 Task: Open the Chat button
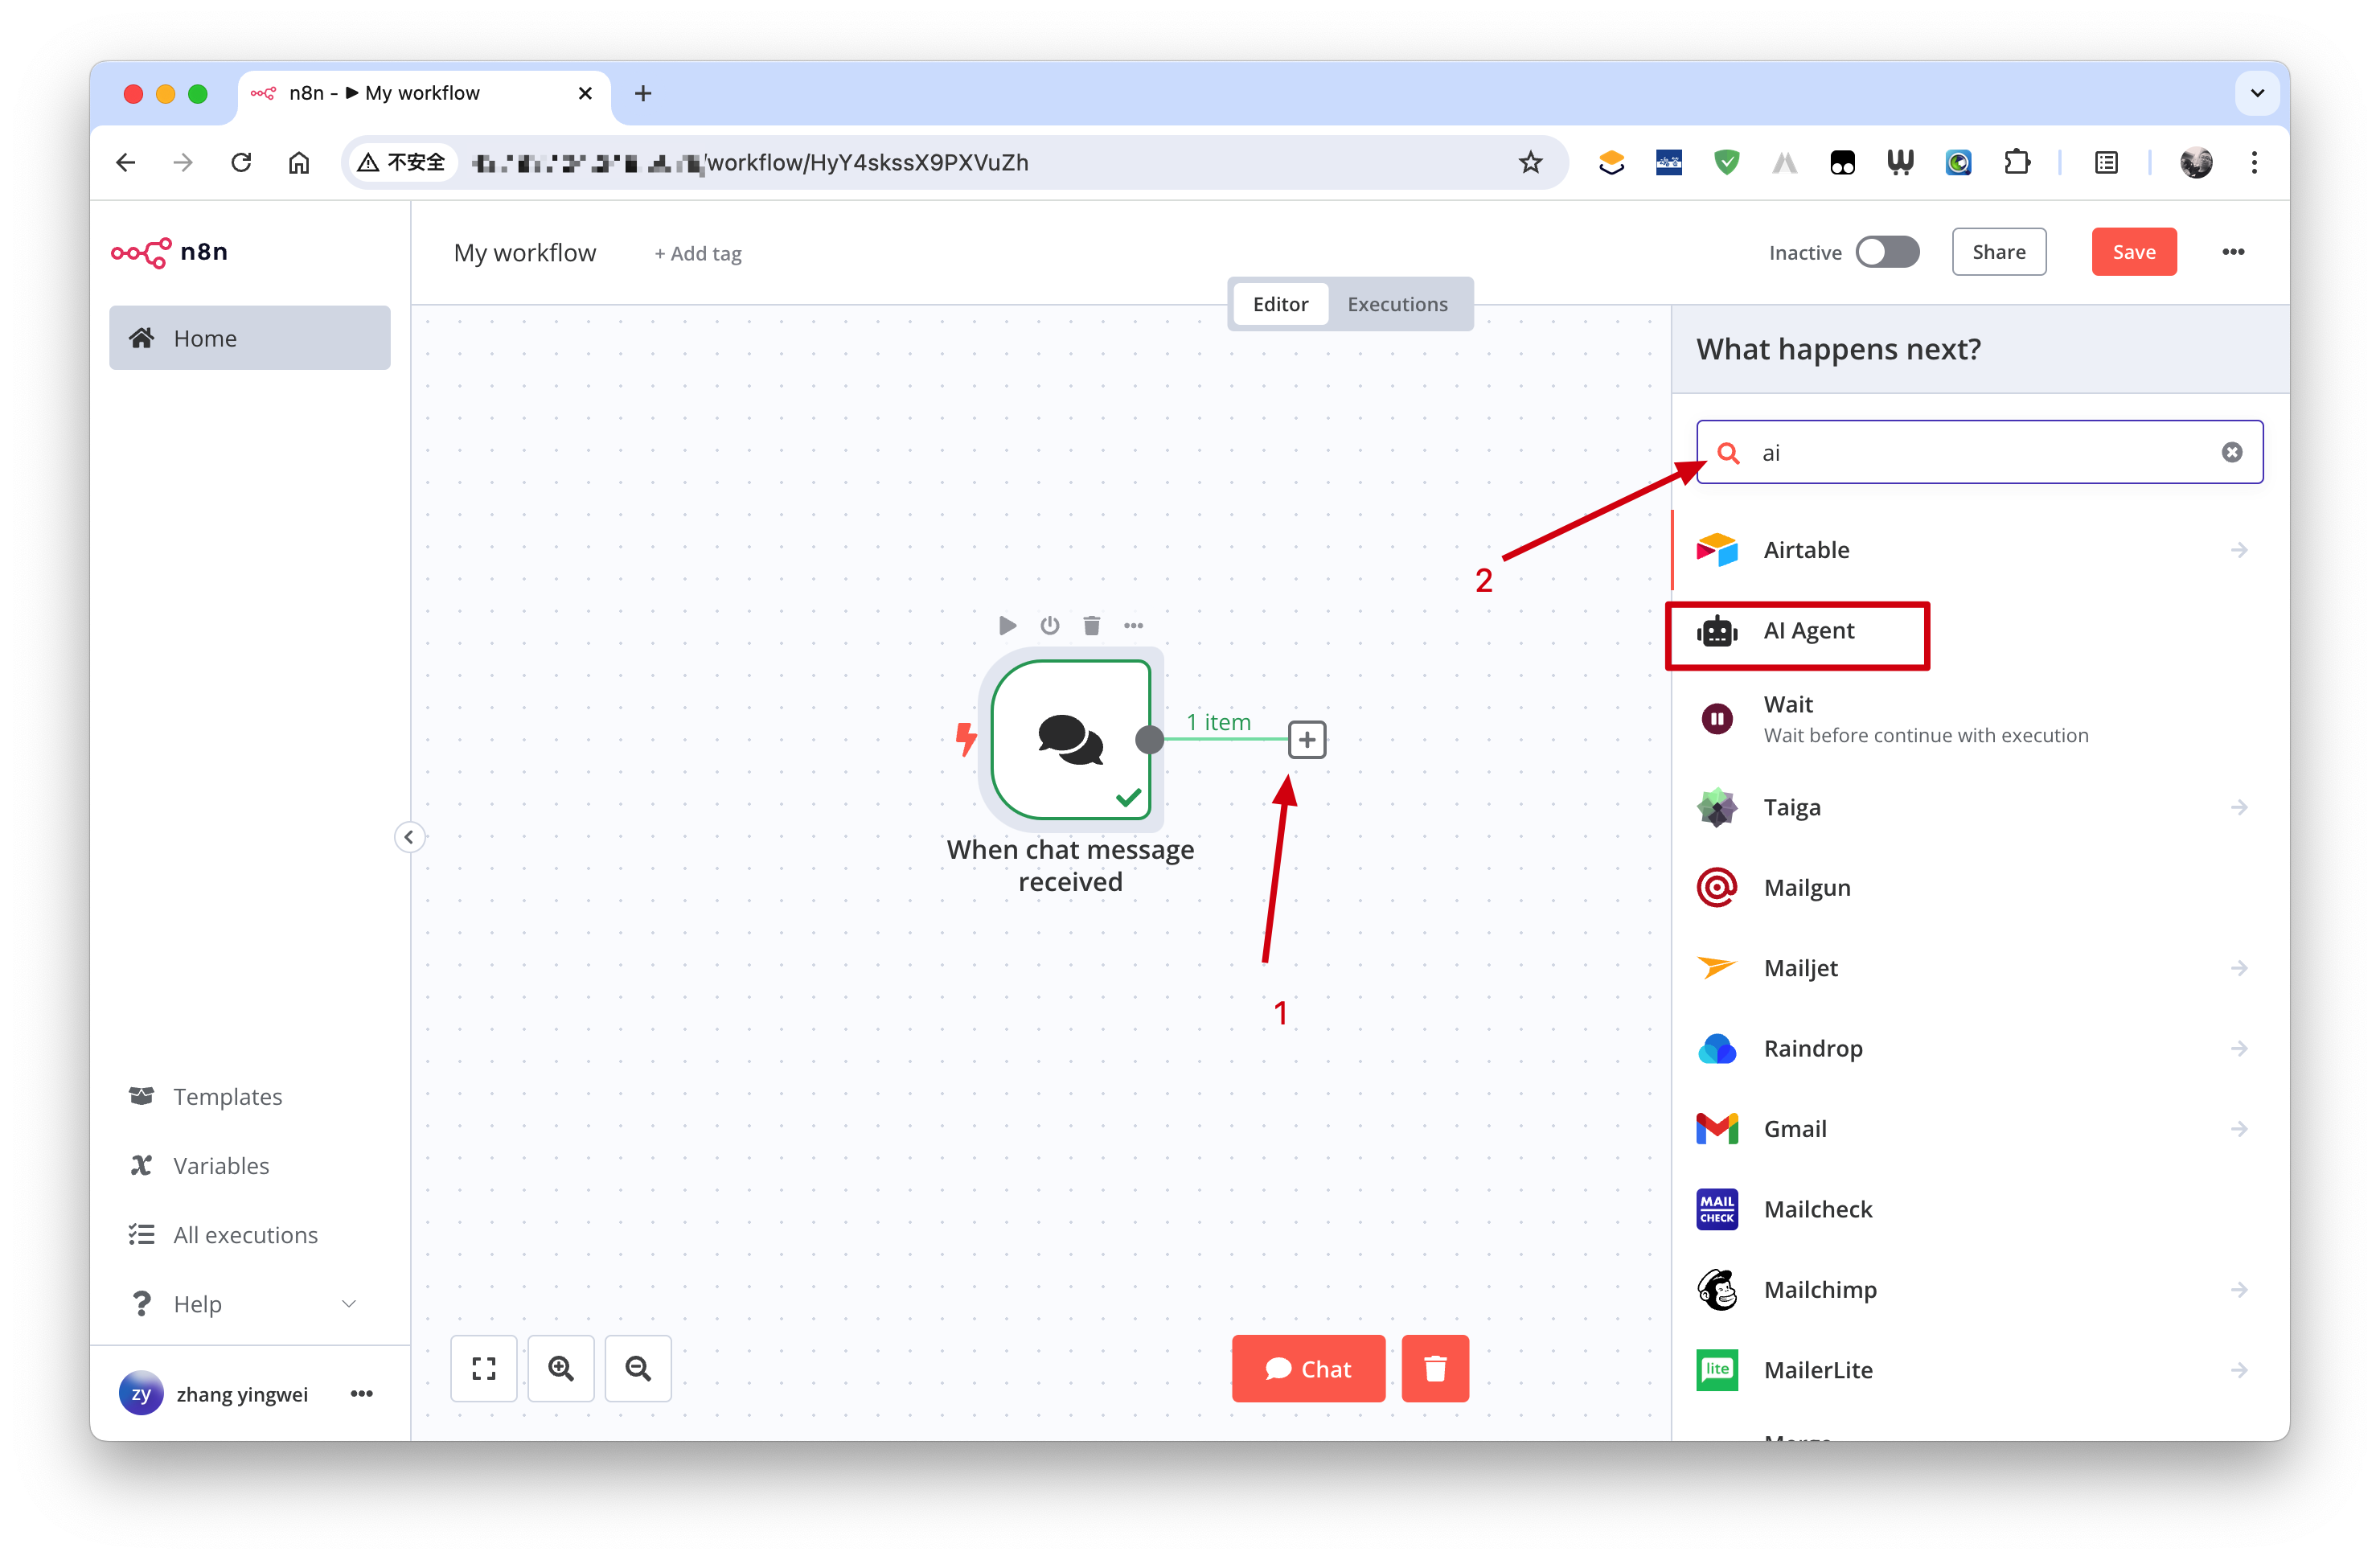point(1308,1368)
